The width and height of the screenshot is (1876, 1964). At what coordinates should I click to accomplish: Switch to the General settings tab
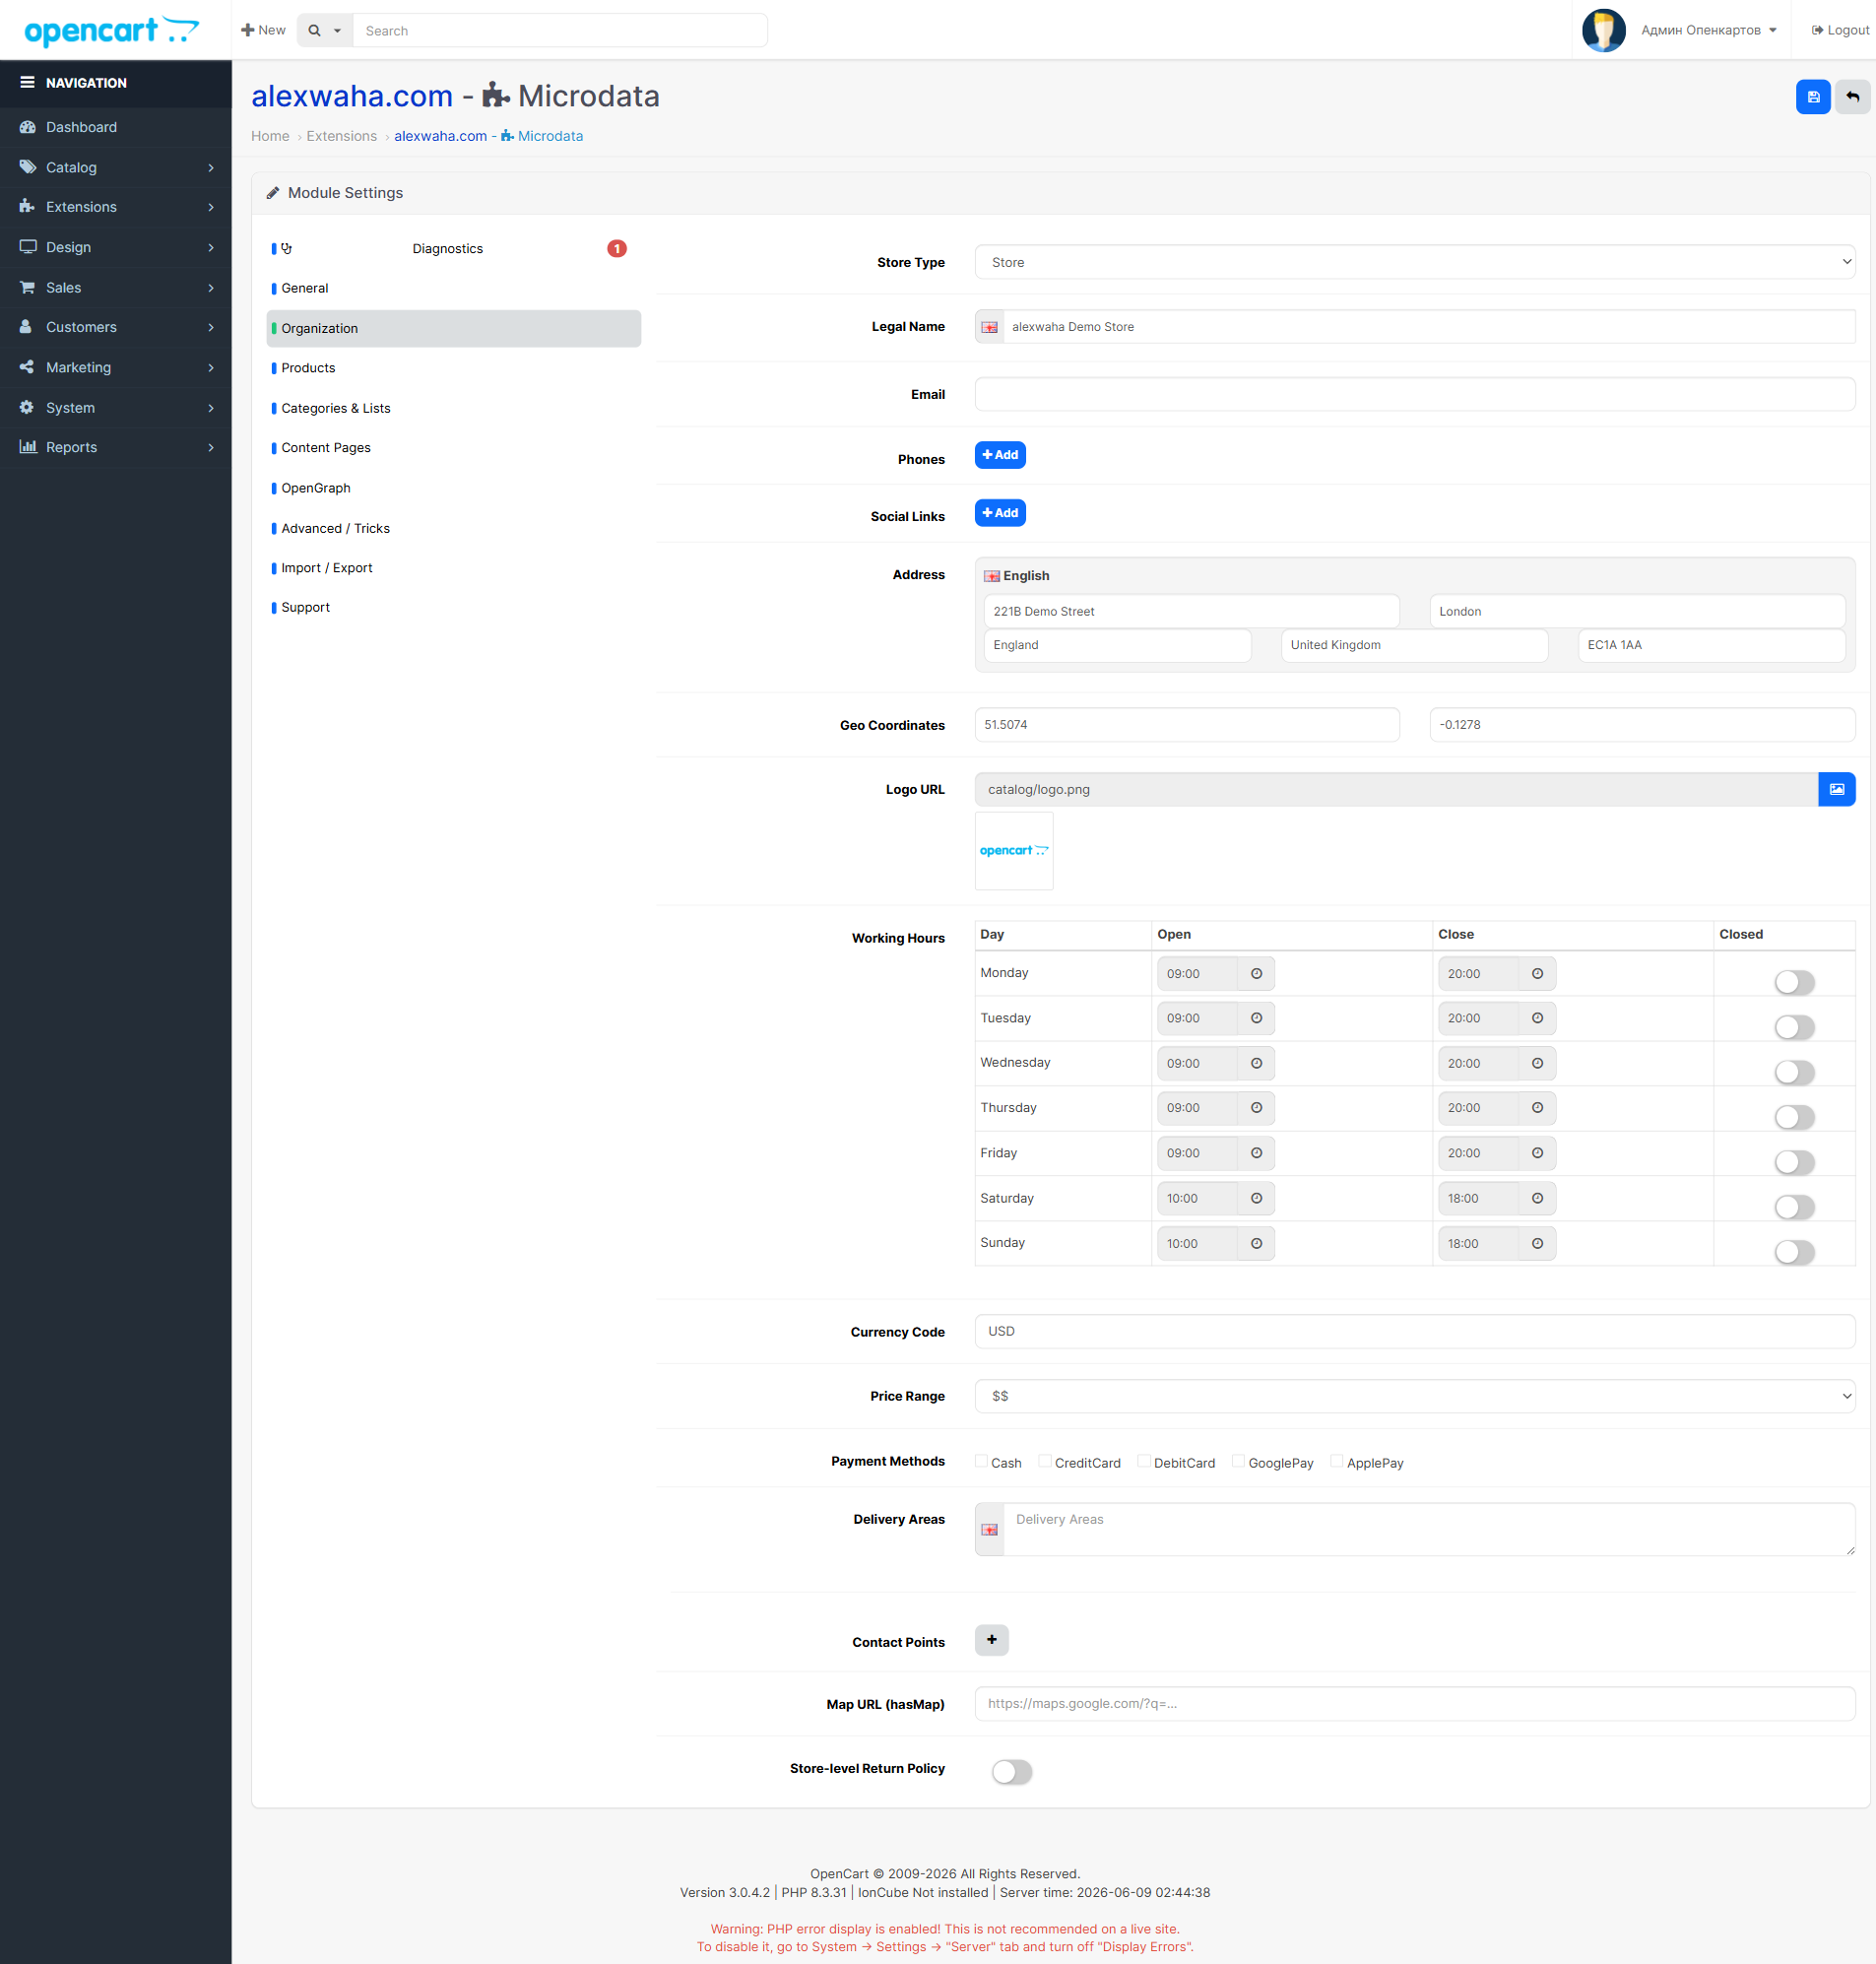click(x=454, y=288)
